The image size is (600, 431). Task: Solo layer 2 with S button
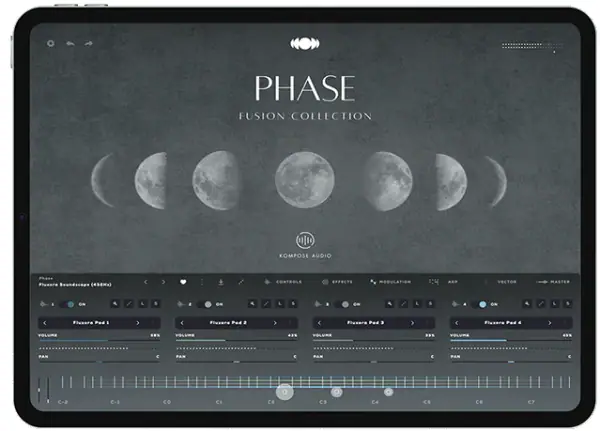pyautogui.click(x=293, y=304)
